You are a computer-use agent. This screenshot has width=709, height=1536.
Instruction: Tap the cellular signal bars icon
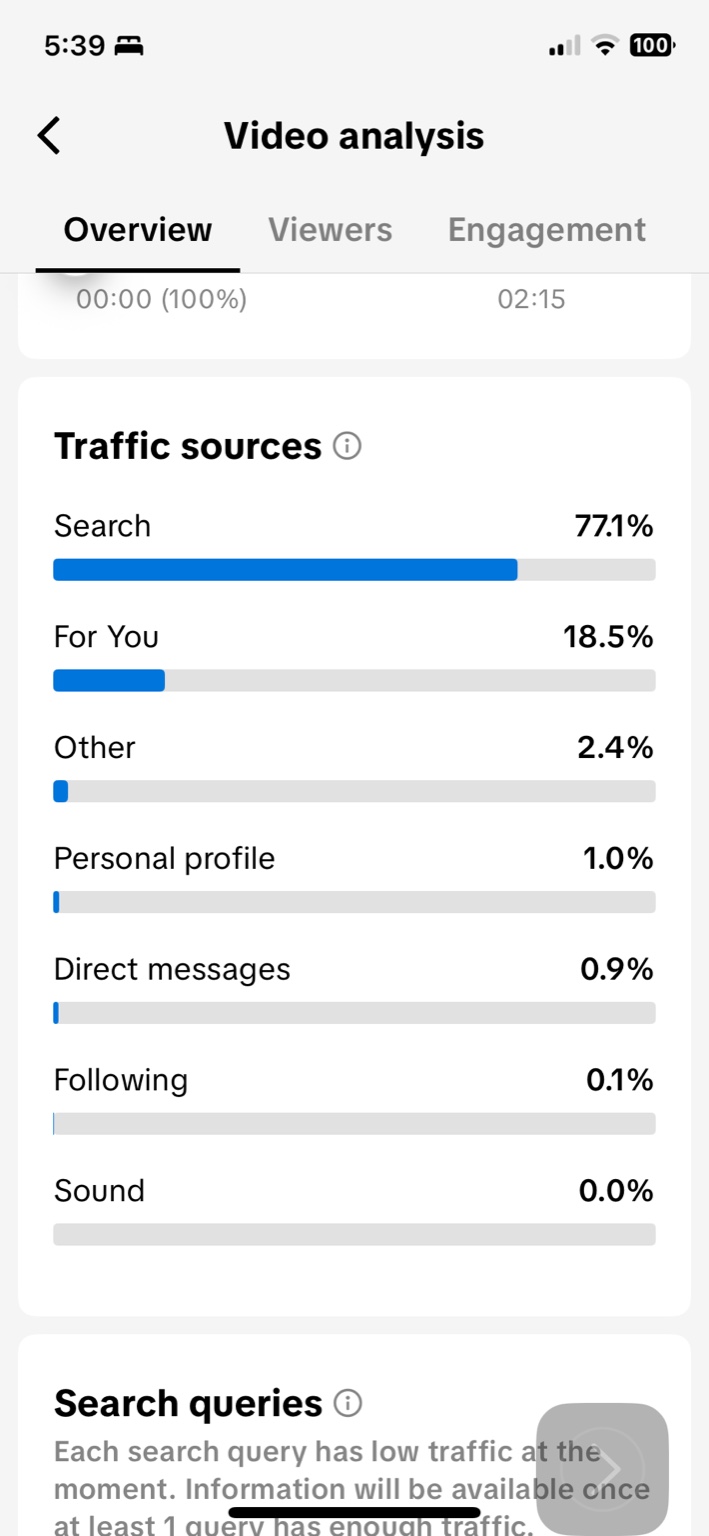tap(565, 46)
